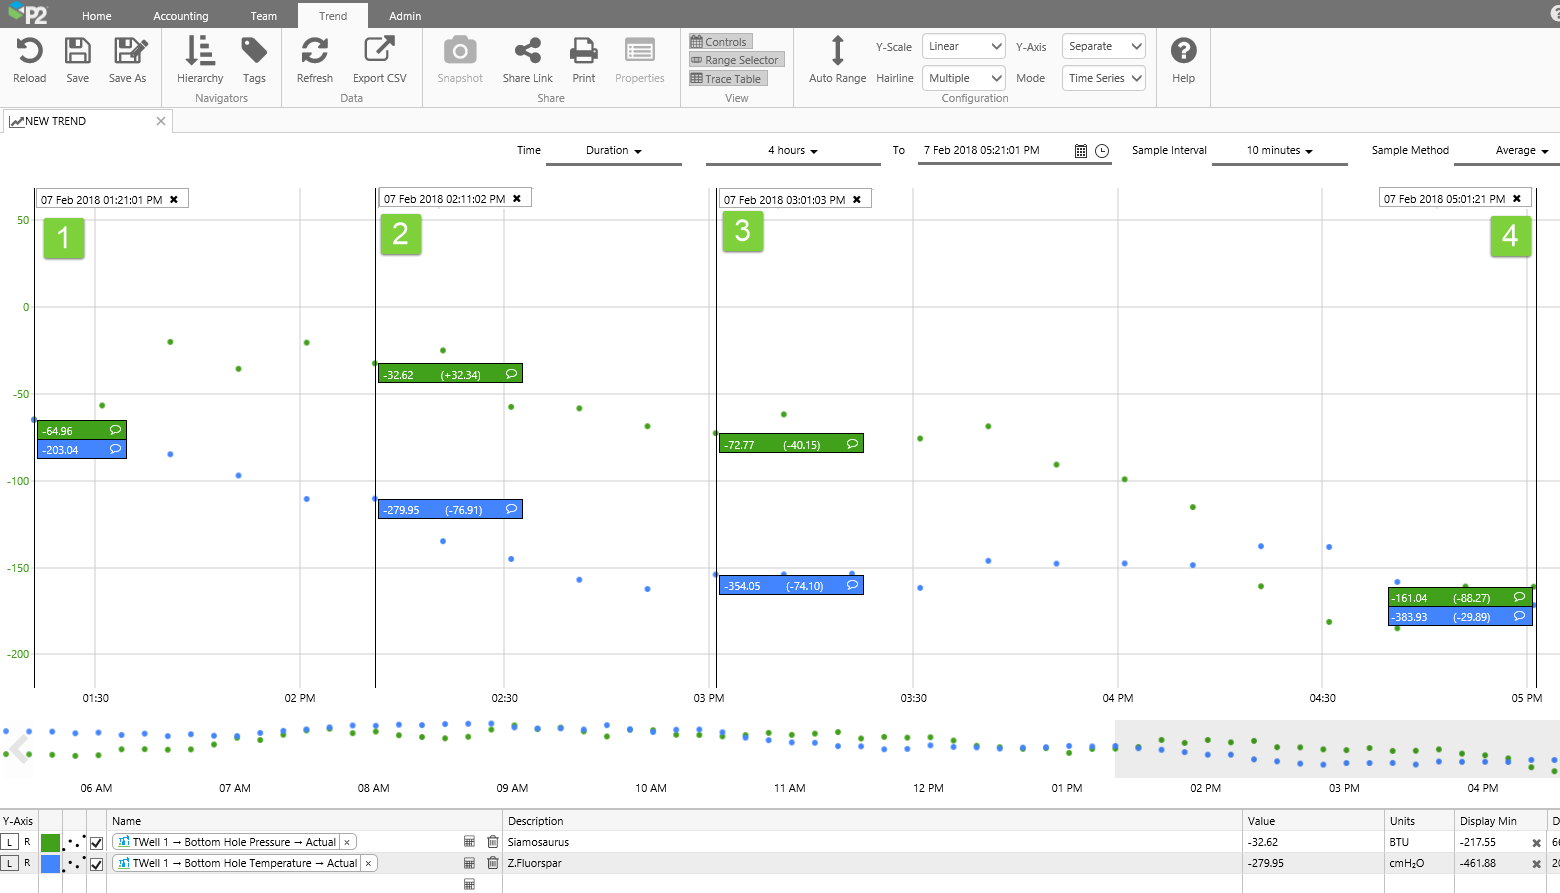The height and width of the screenshot is (893, 1560).
Task: Print the current trend
Action: 583,51
